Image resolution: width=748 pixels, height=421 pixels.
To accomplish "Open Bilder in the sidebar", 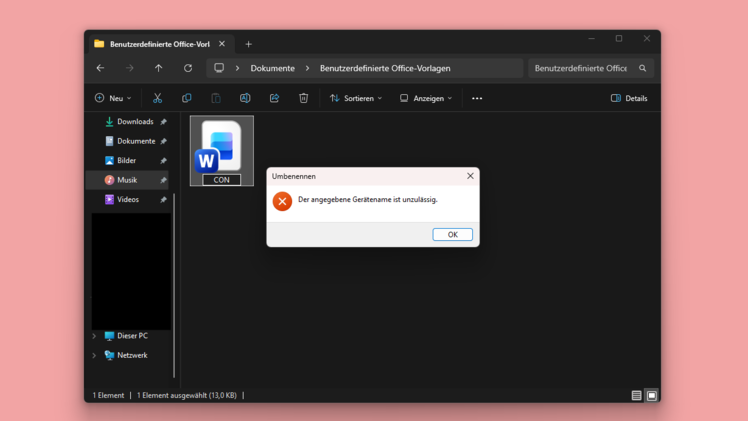I will [x=120, y=161].
